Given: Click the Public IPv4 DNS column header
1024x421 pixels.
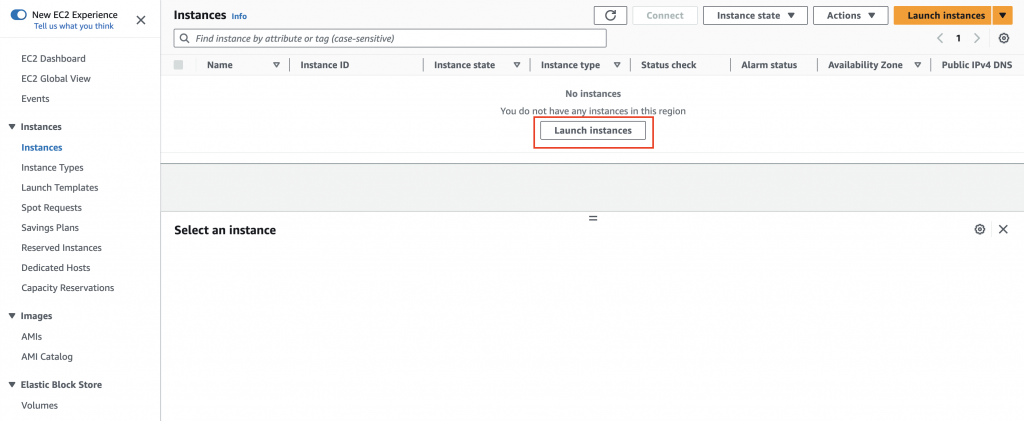Looking at the screenshot, I should pyautogui.click(x=976, y=65).
